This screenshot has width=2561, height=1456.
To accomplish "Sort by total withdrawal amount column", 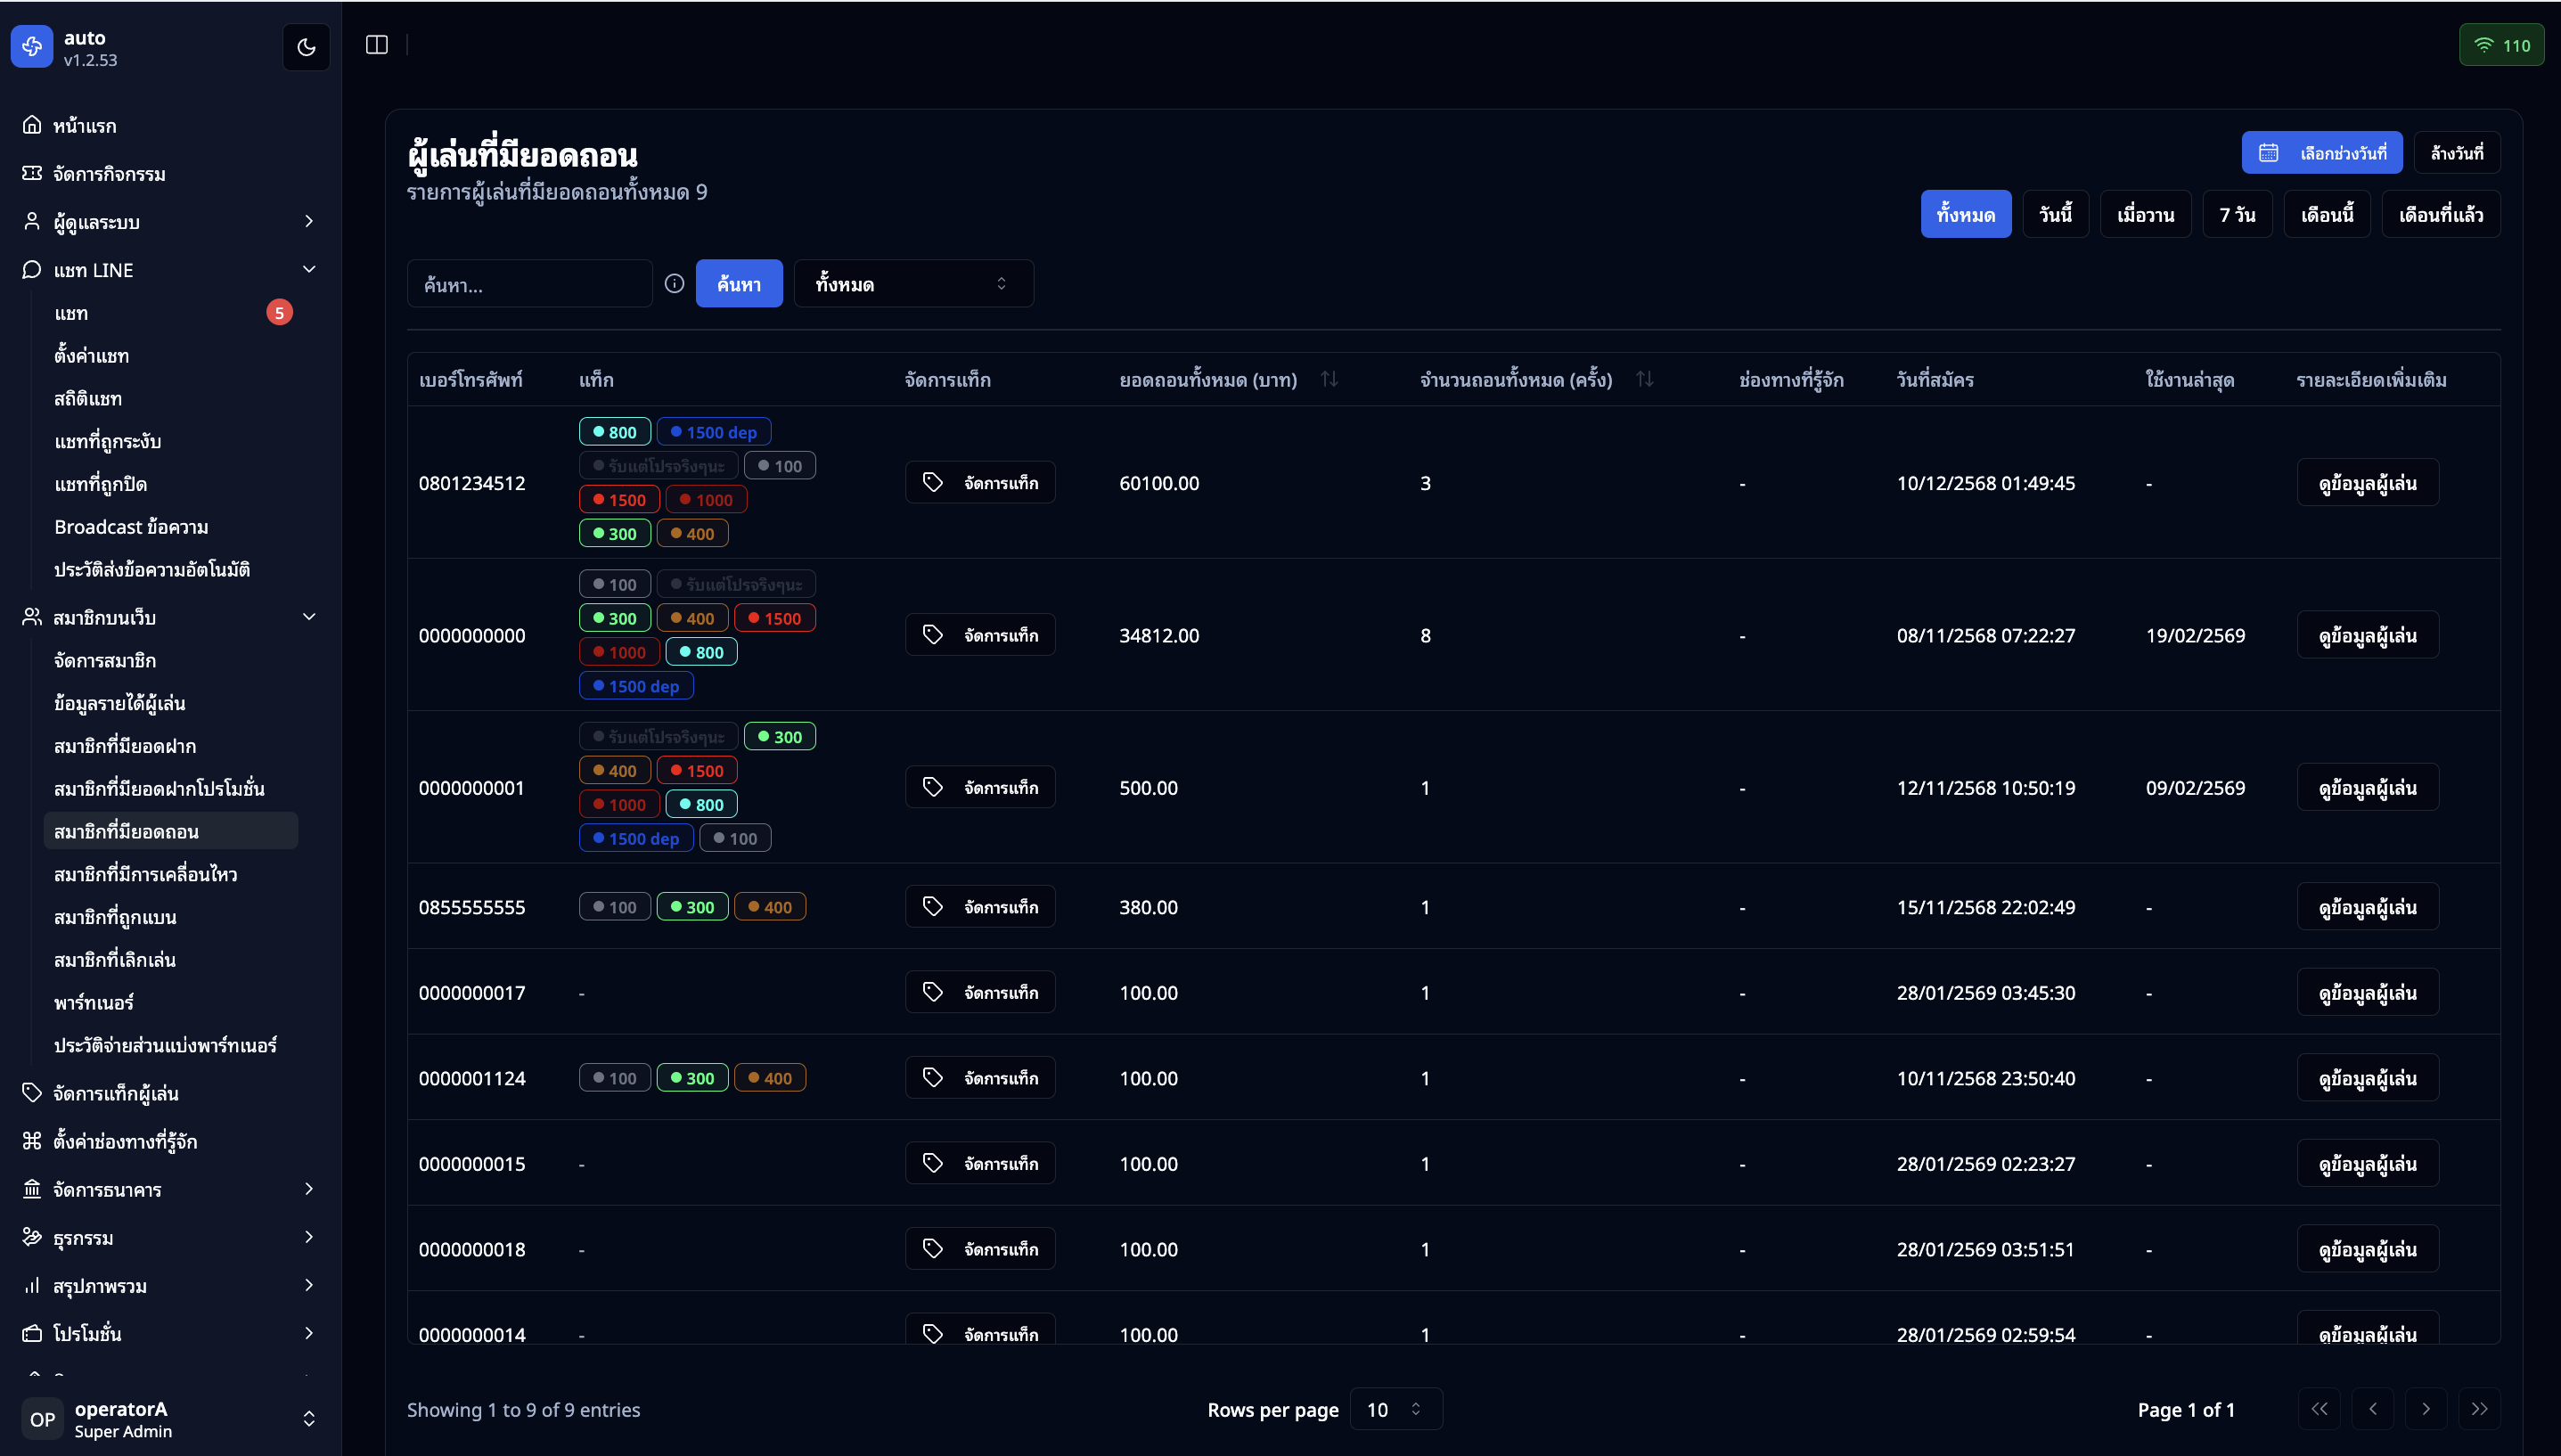I will tap(1329, 379).
